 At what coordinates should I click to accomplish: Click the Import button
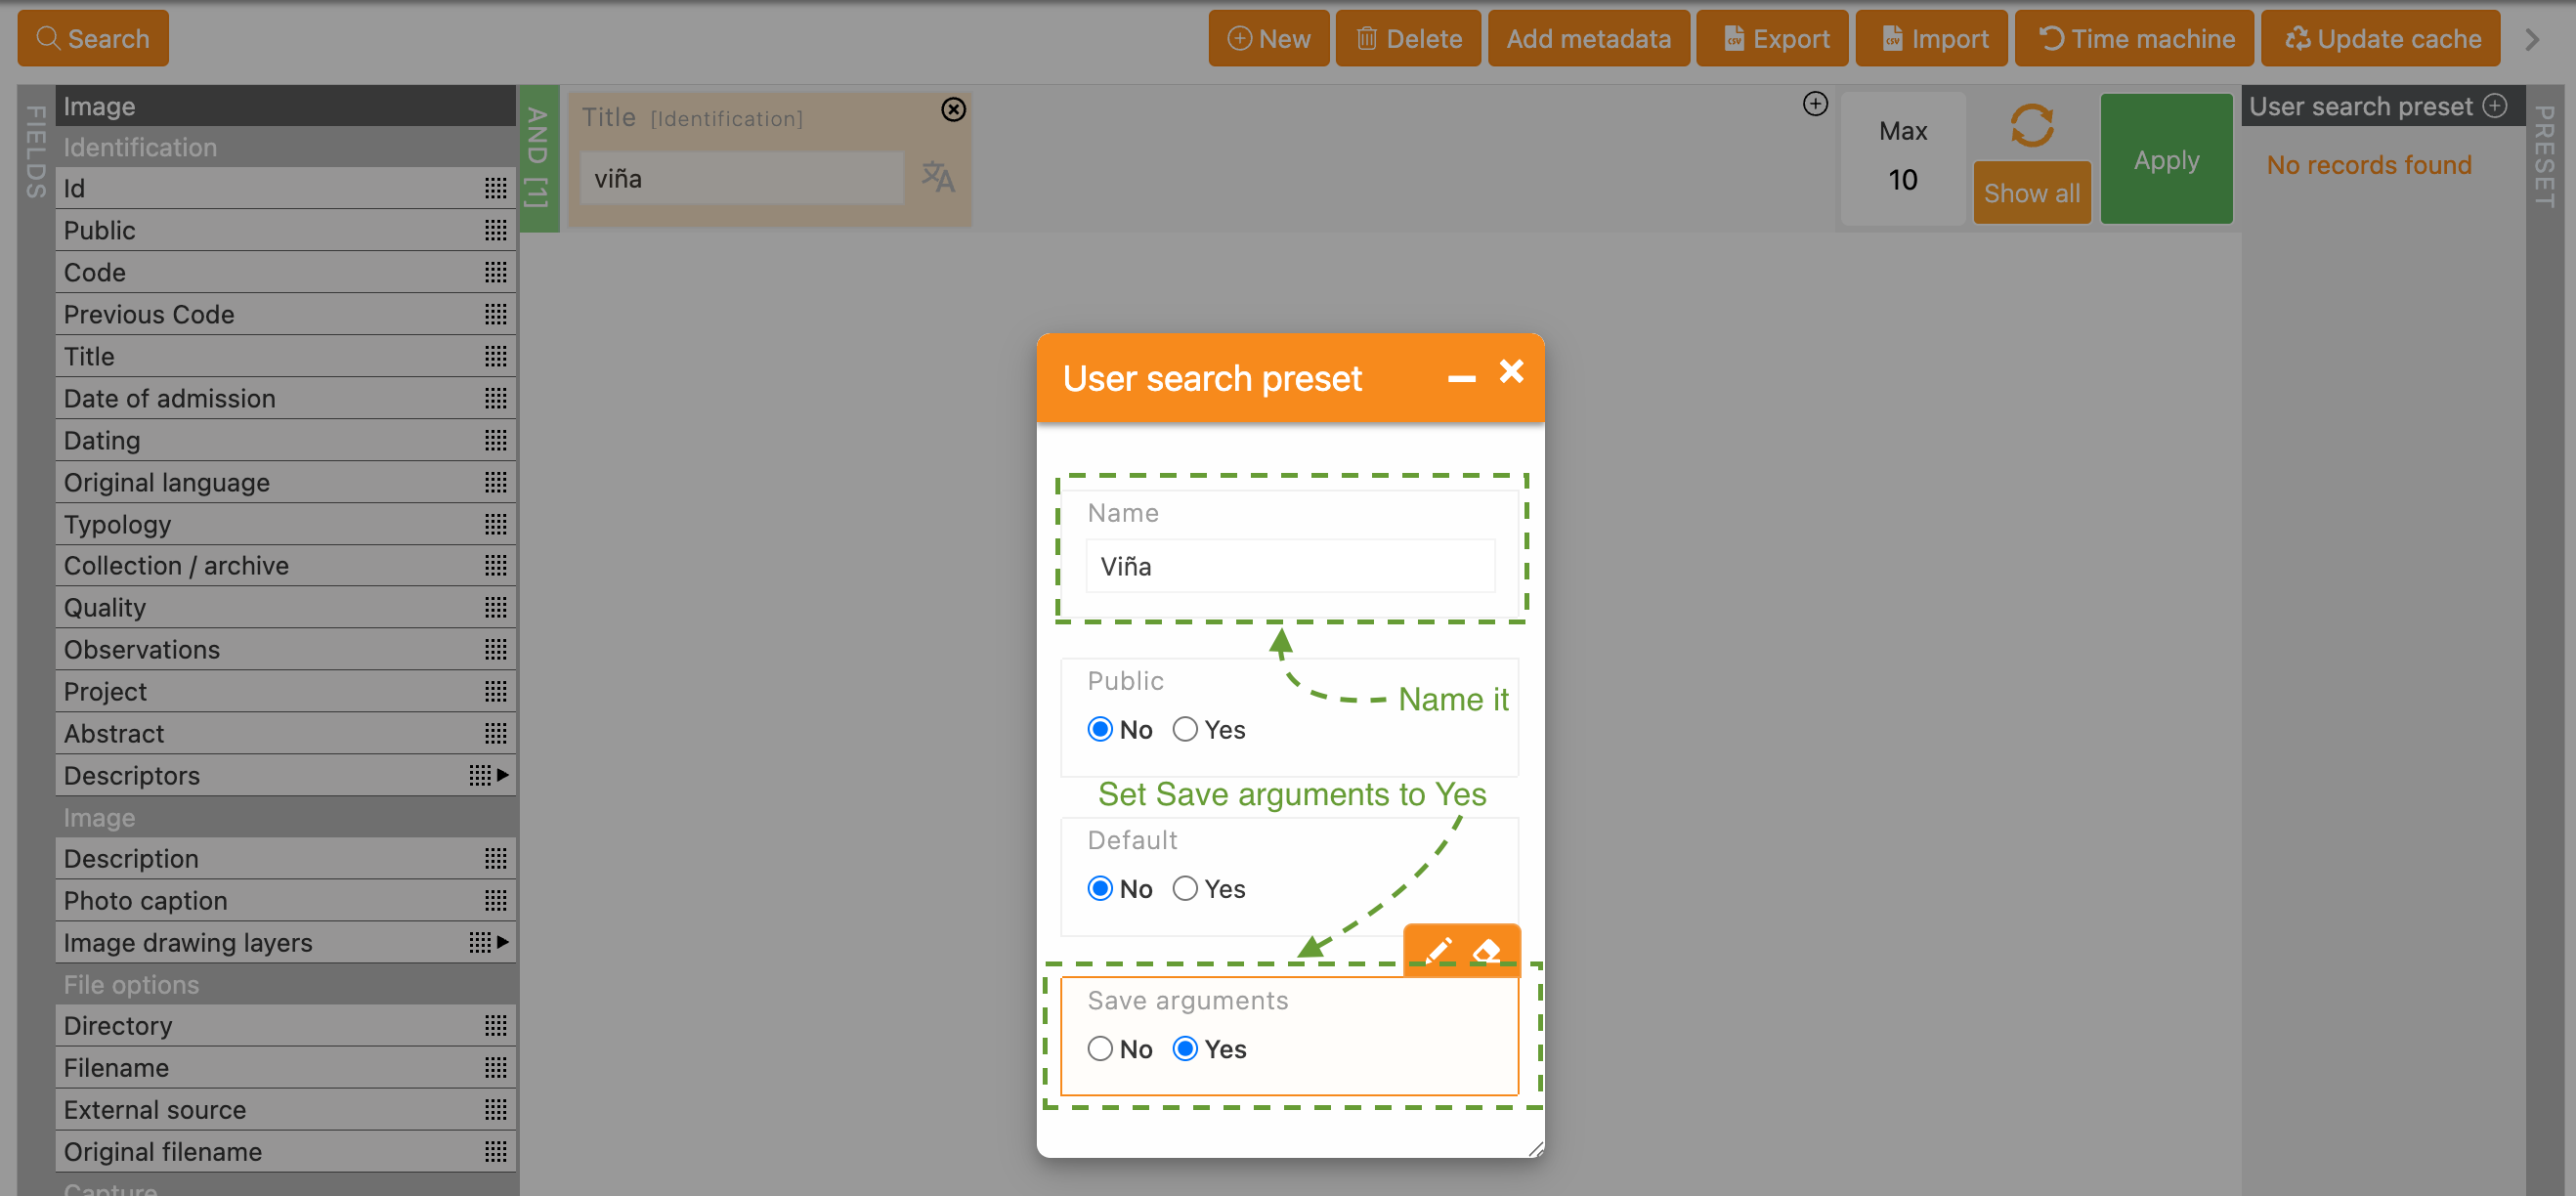(x=1931, y=38)
